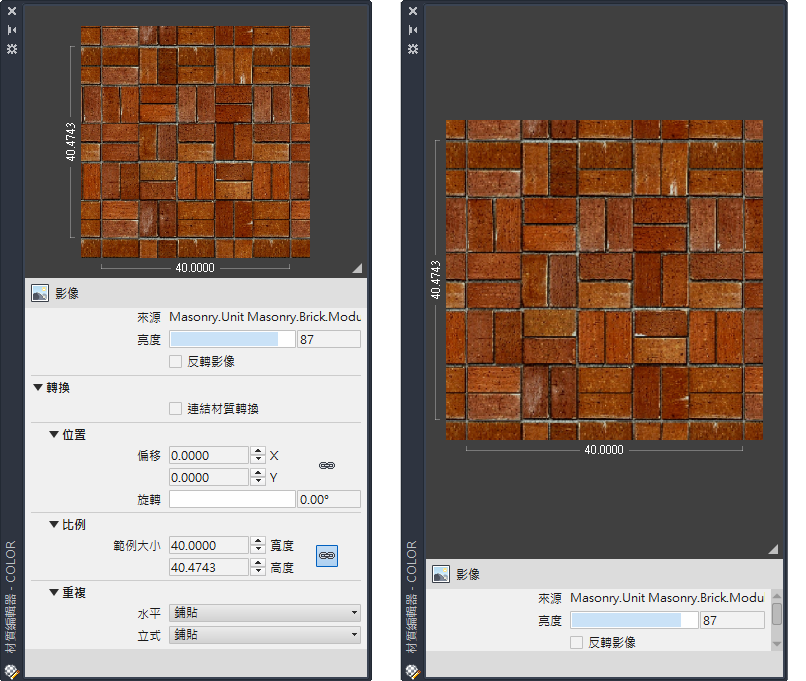Click source file name in right palette
This screenshot has width=806, height=681.
[x=667, y=598]
